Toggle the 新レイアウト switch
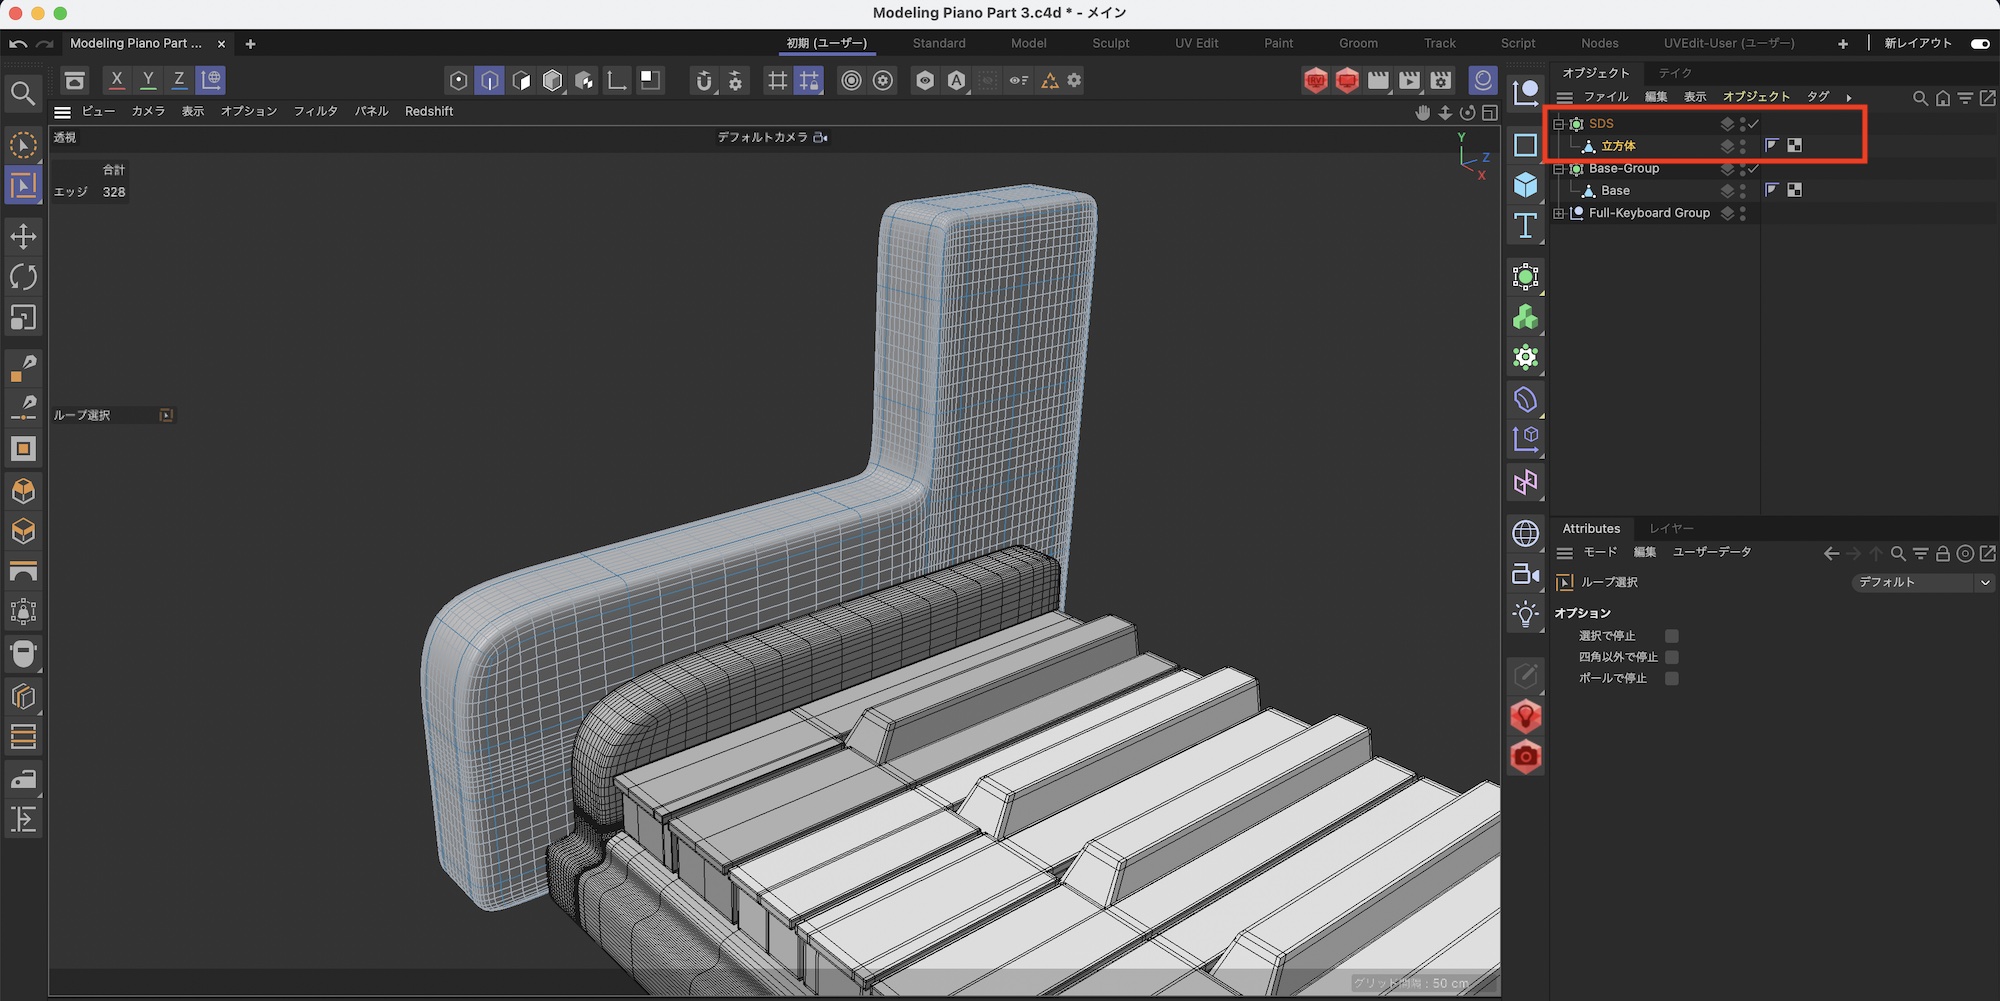 click(x=1979, y=43)
